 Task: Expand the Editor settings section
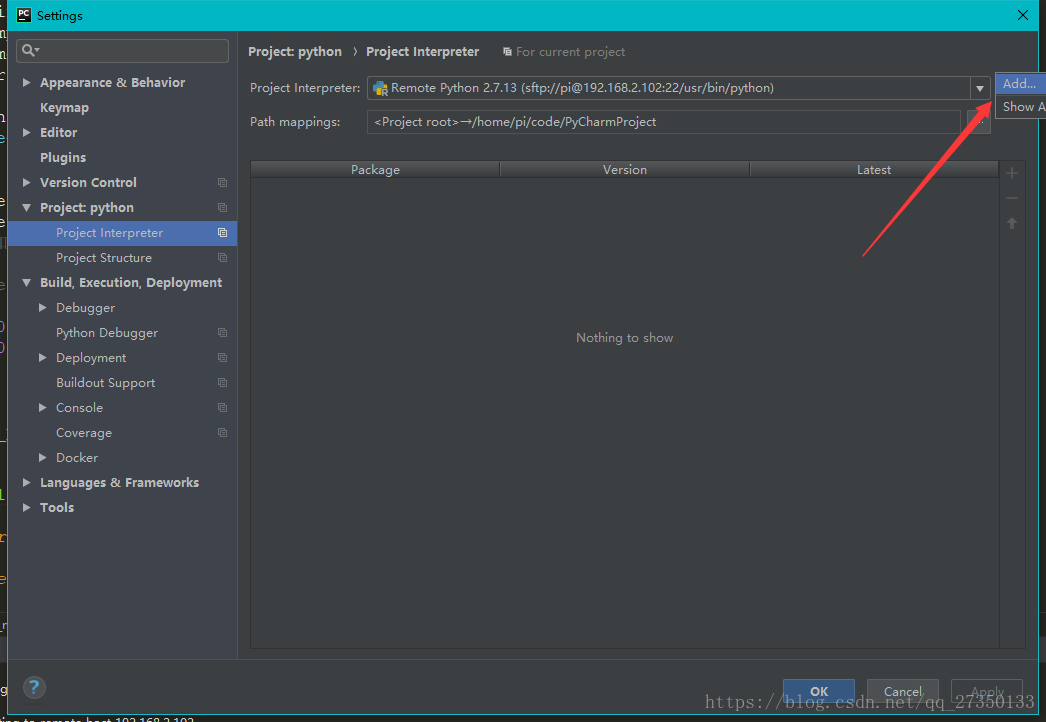27,132
